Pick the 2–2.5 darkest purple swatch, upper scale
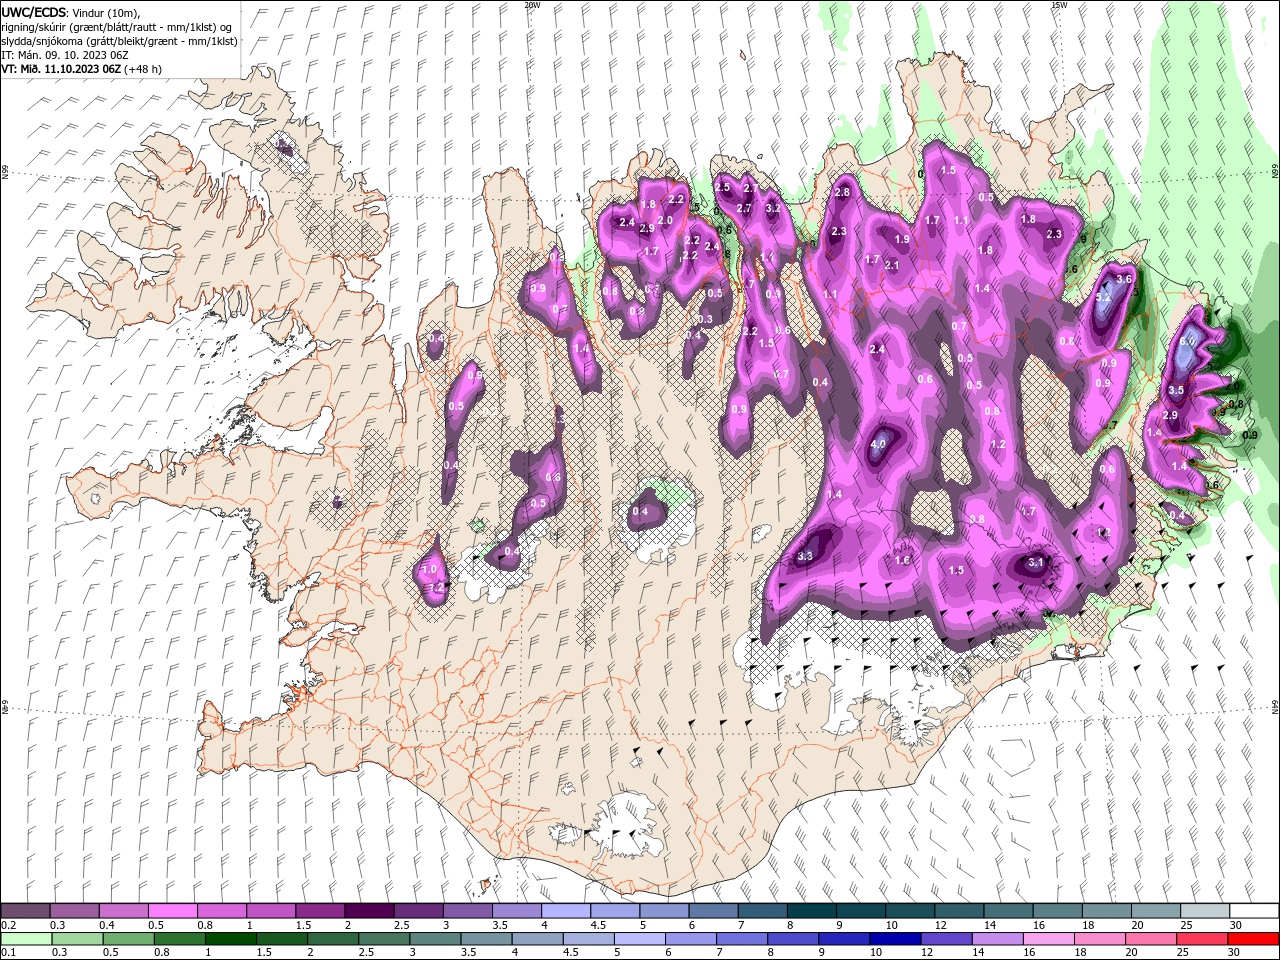 [369, 911]
